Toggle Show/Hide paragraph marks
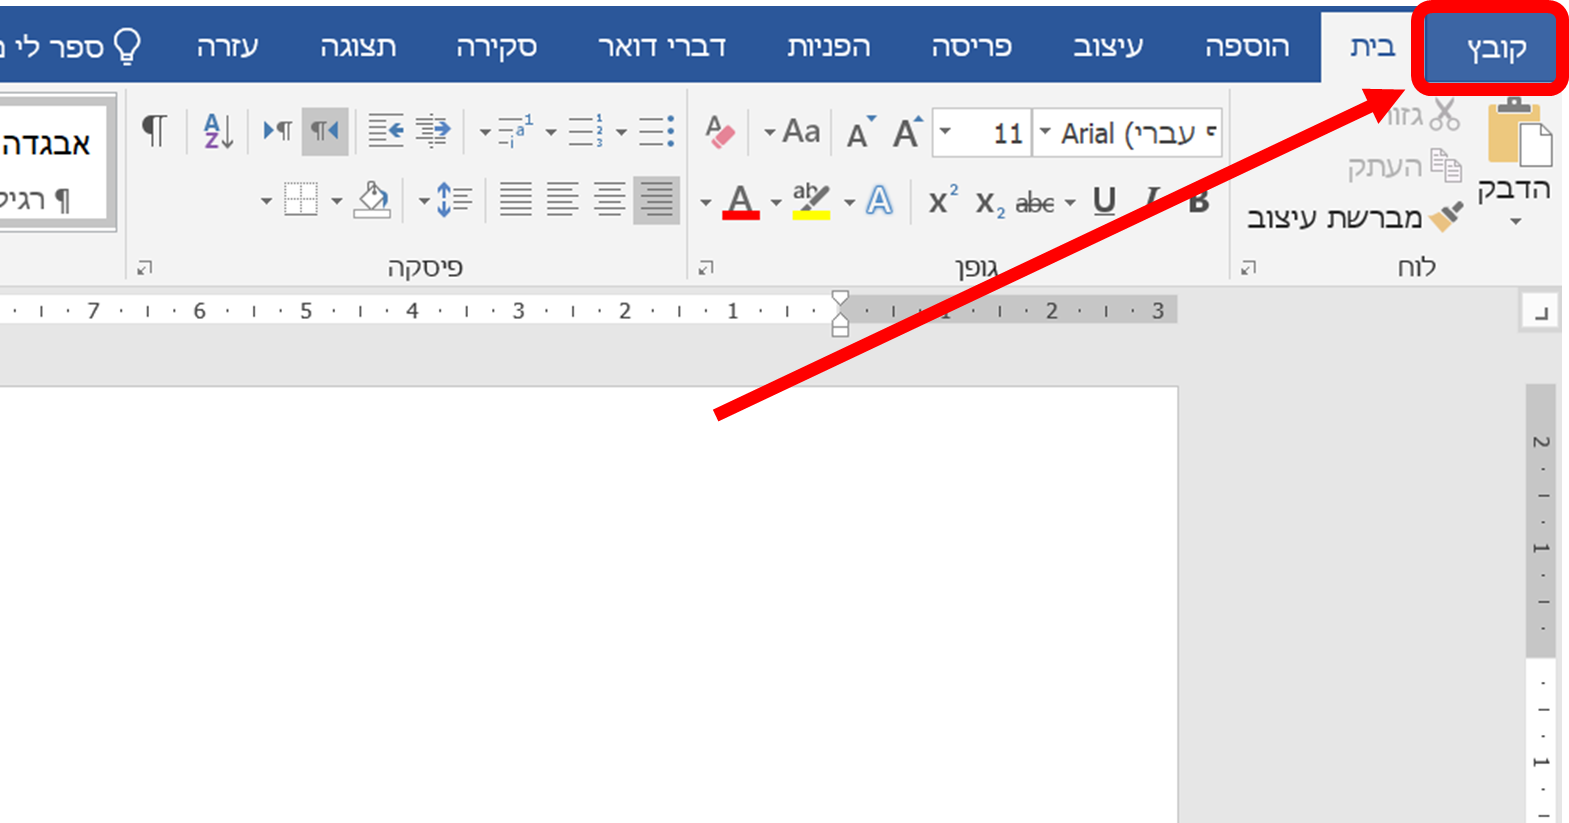 pyautogui.click(x=154, y=131)
